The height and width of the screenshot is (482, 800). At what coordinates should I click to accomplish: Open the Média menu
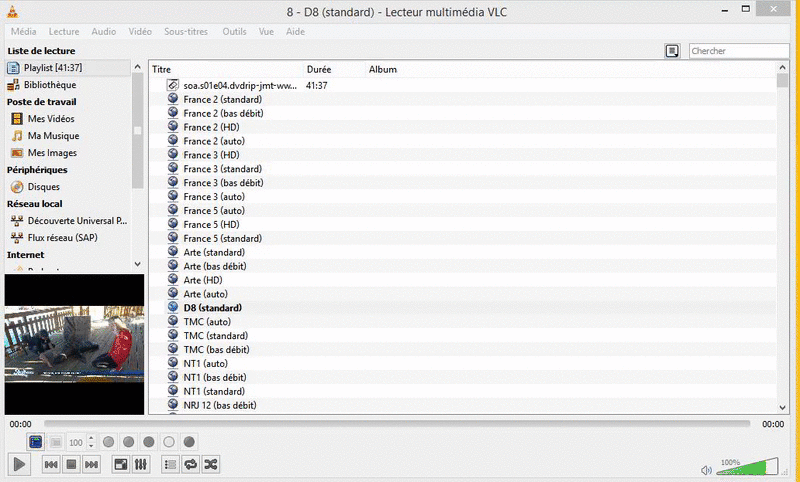(x=23, y=32)
